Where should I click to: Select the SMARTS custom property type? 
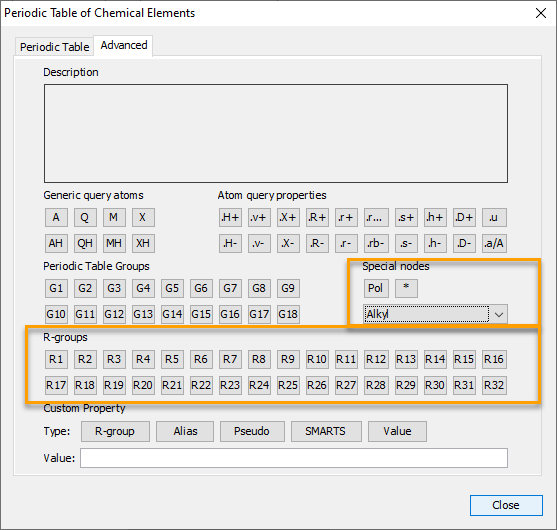point(326,431)
